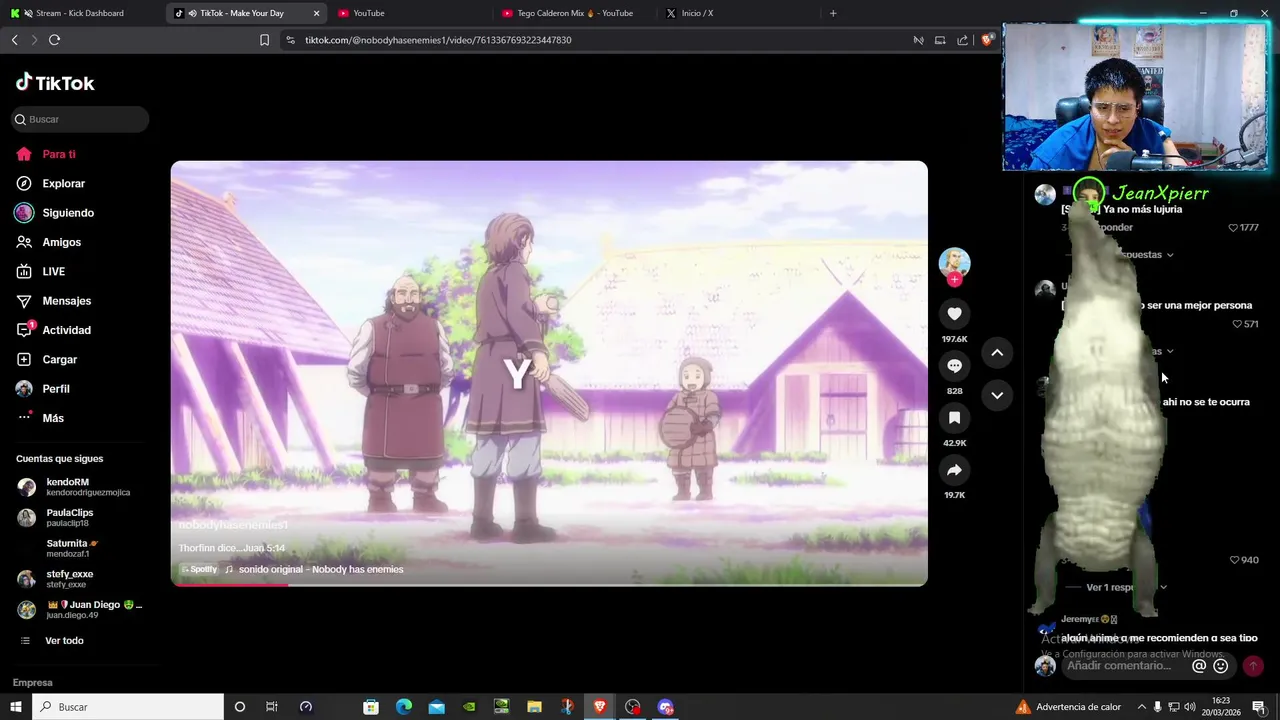Image resolution: width=1280 pixels, height=720 pixels.
Task: Open PaulaClips followed account
Action: [78, 517]
